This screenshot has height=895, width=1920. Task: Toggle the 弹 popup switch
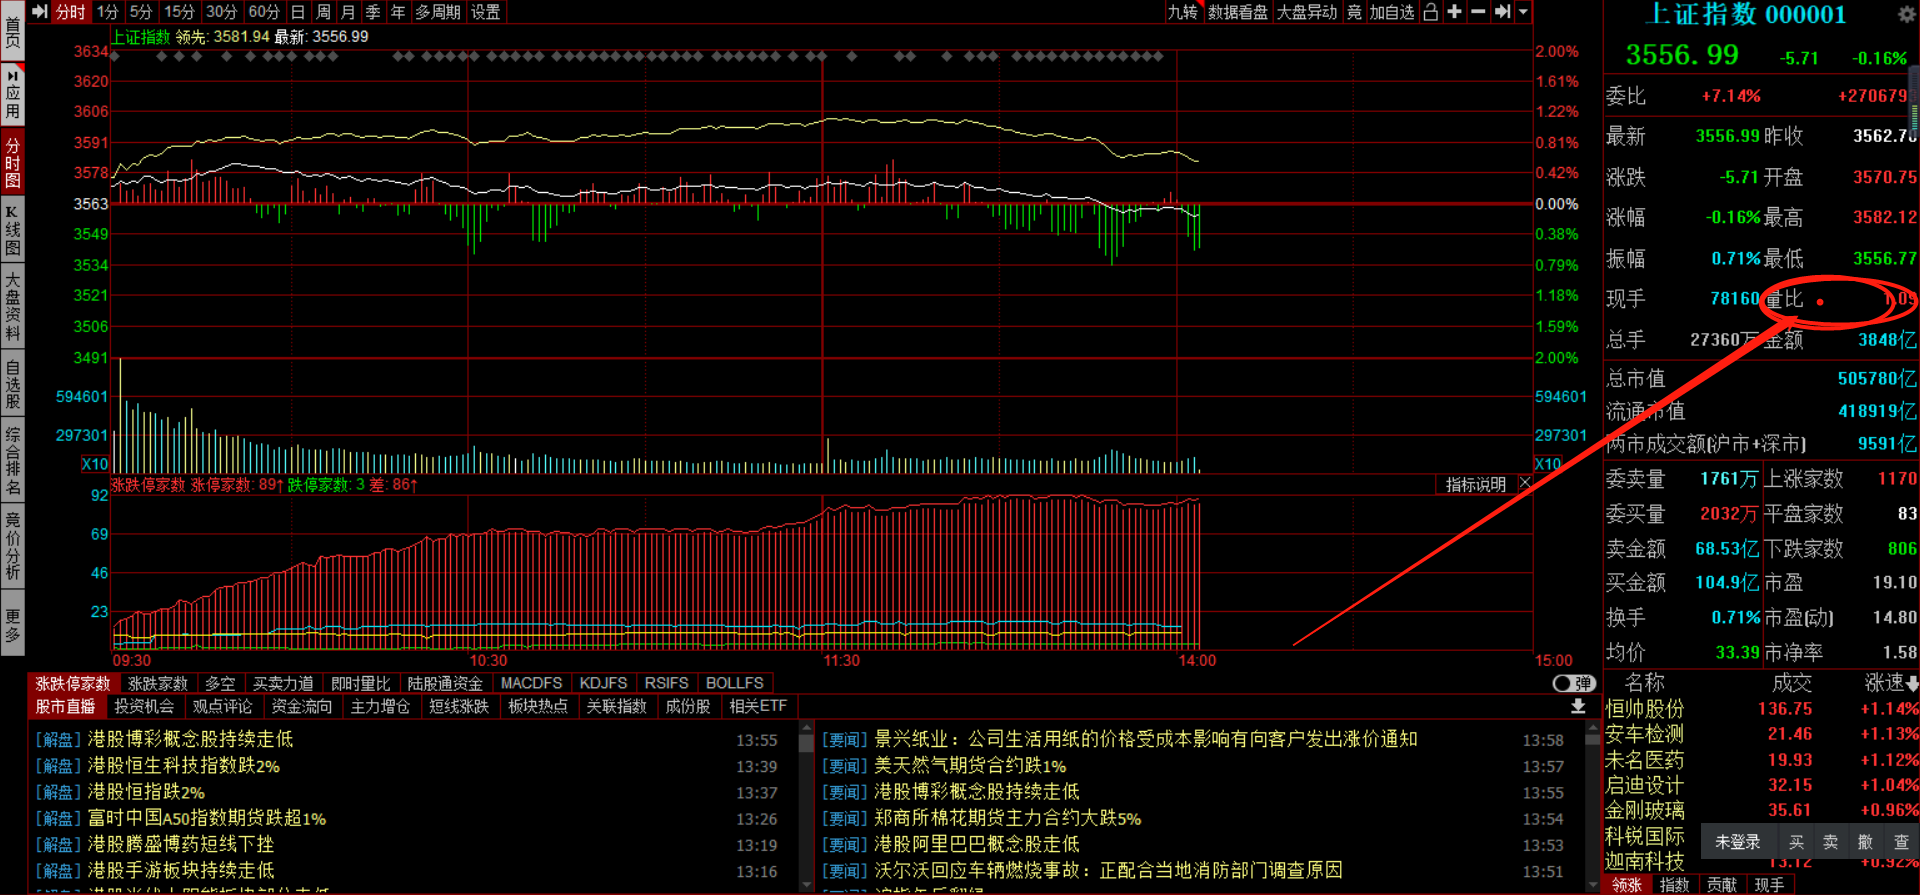1573,683
